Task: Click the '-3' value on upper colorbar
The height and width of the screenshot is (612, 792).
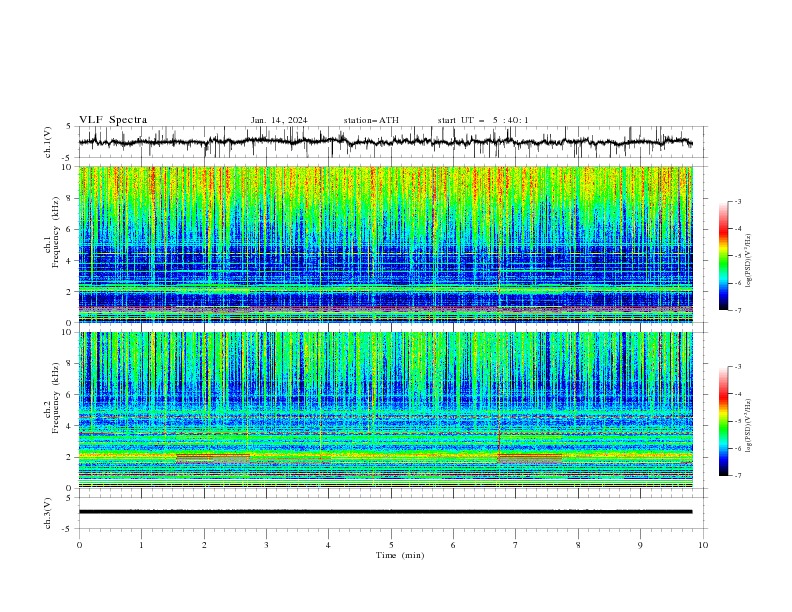Action: click(737, 201)
